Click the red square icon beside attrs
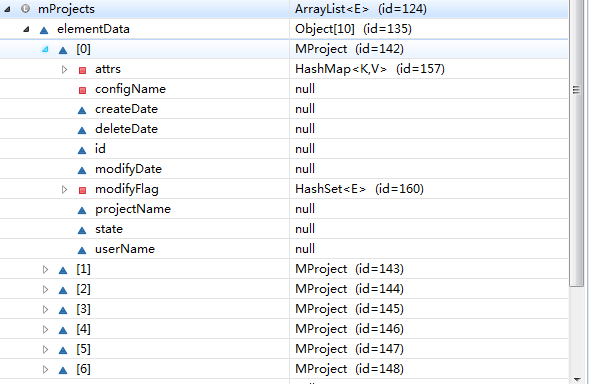Screen dimensions: 589x384 (82, 70)
